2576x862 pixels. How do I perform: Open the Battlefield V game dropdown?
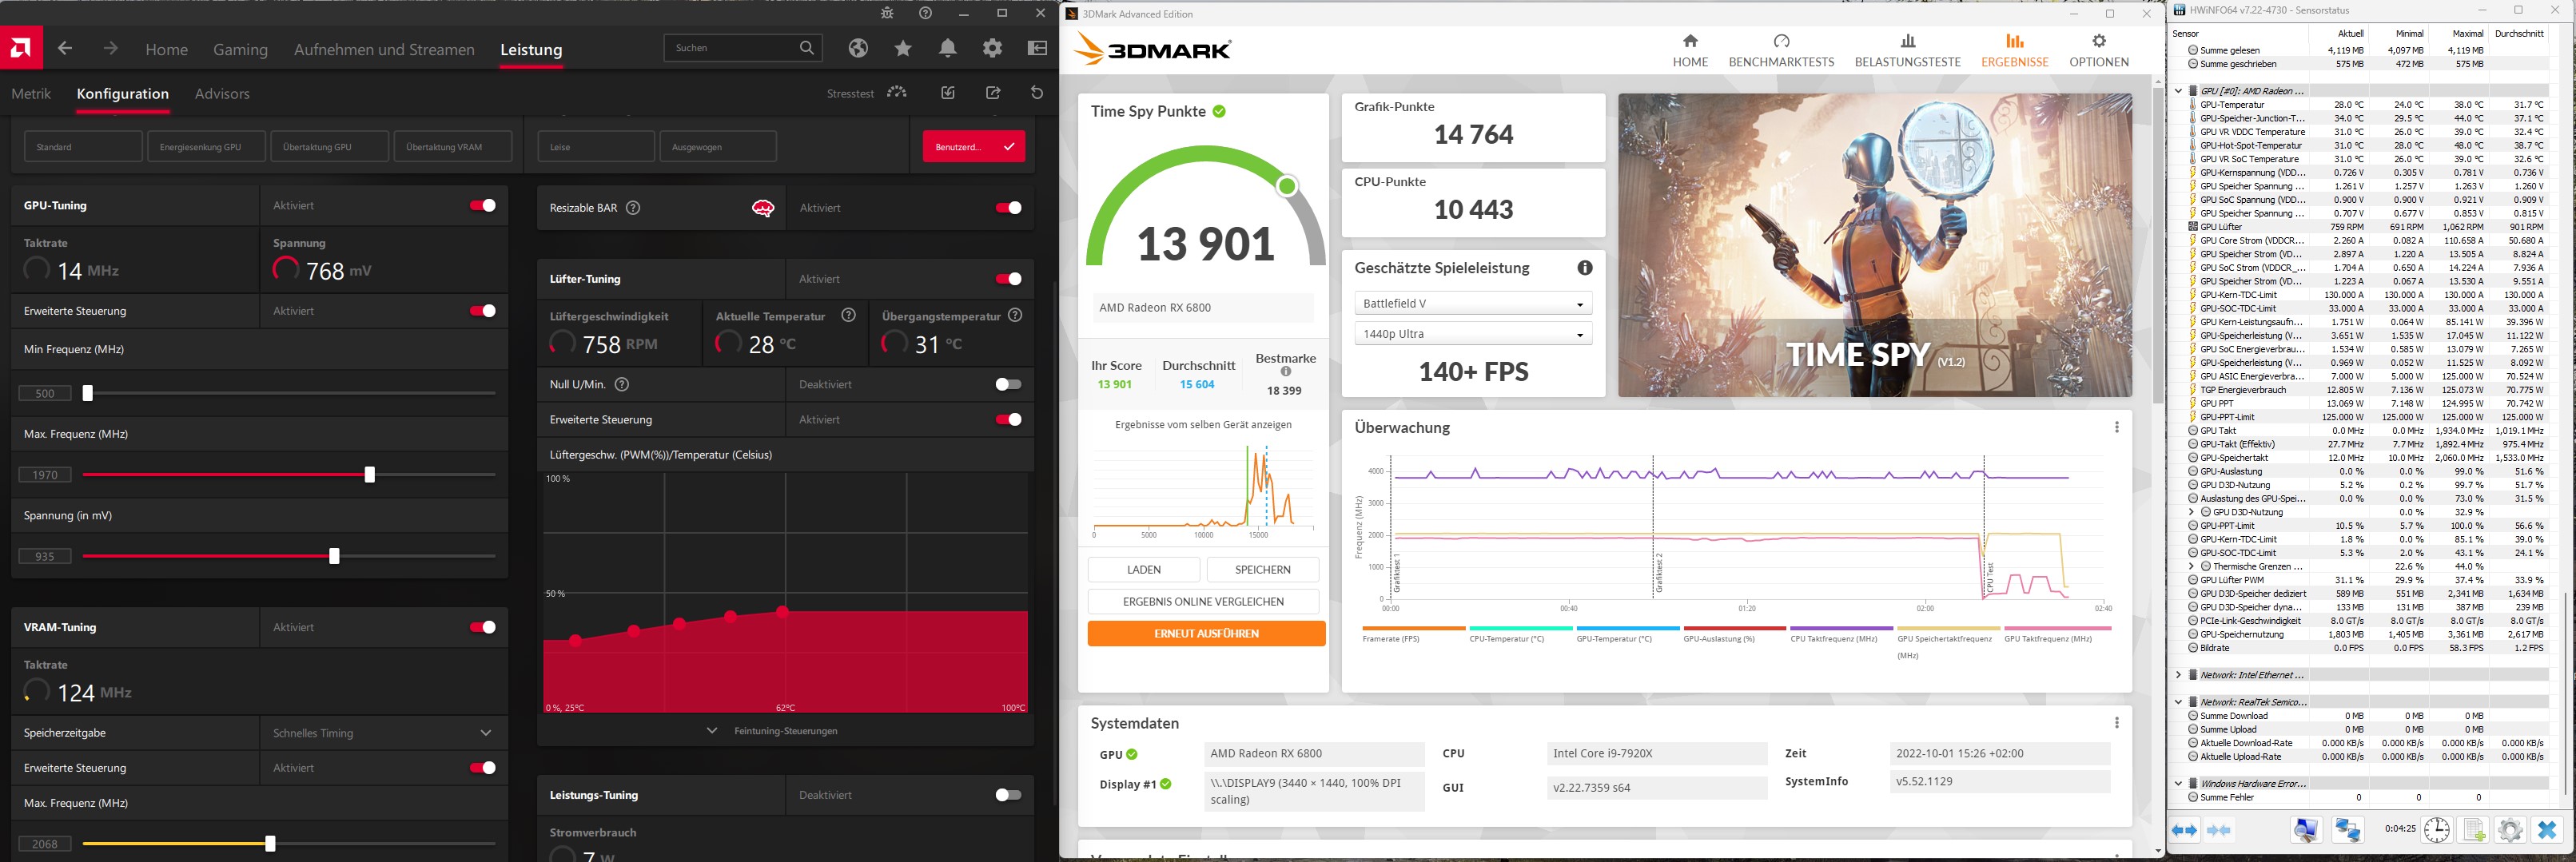coord(1473,303)
